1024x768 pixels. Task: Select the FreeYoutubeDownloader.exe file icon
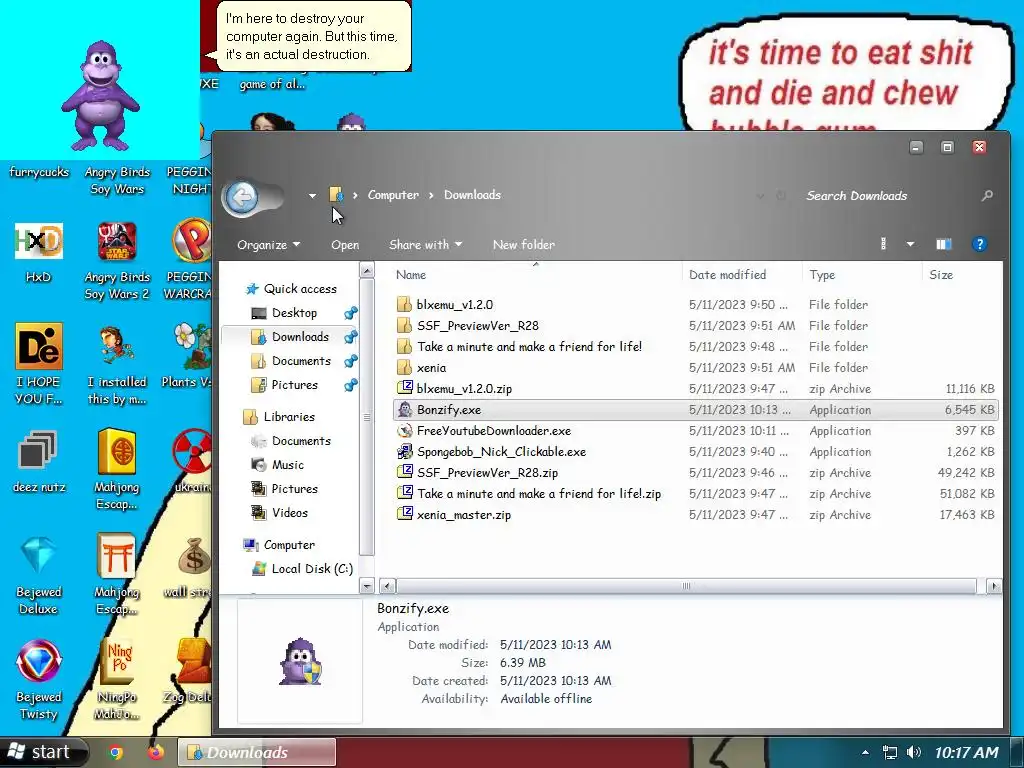(405, 430)
